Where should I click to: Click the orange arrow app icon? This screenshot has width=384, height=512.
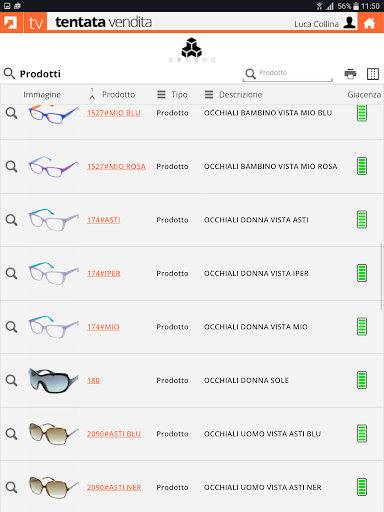pos(11,23)
